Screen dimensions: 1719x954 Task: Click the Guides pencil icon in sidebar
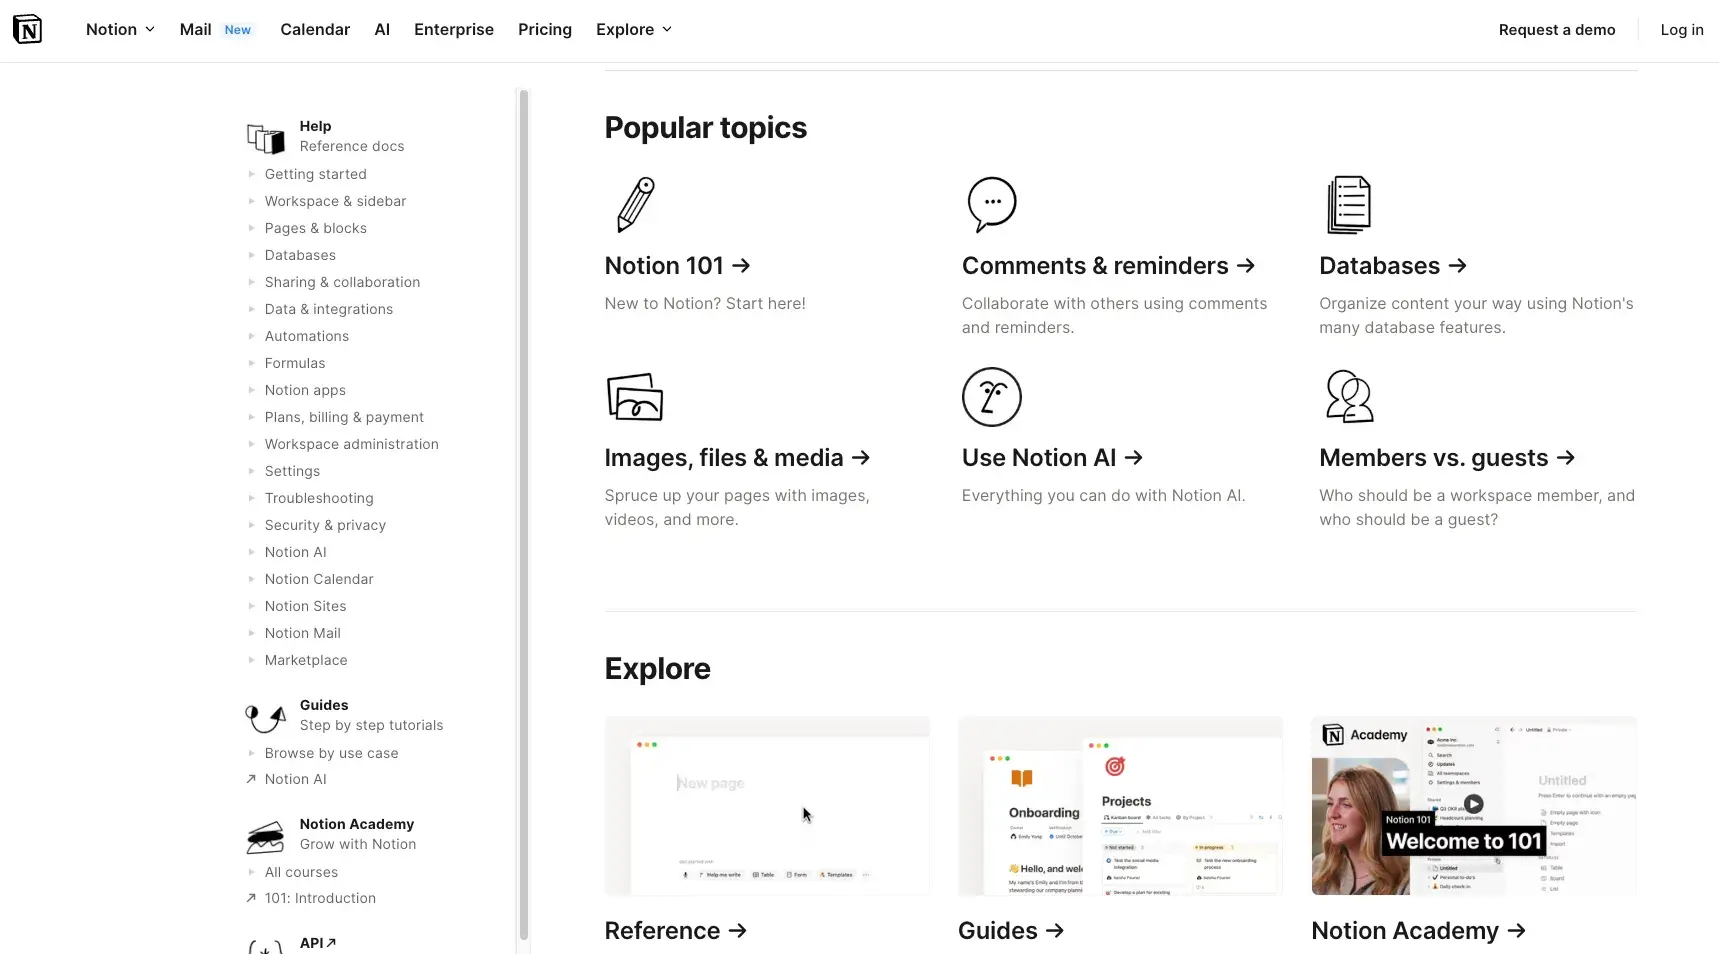click(264, 717)
